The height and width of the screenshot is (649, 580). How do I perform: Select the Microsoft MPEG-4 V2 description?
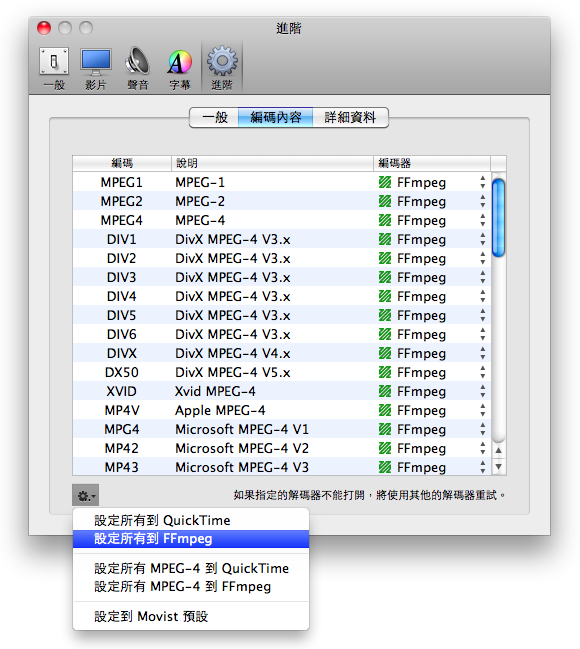coord(242,448)
